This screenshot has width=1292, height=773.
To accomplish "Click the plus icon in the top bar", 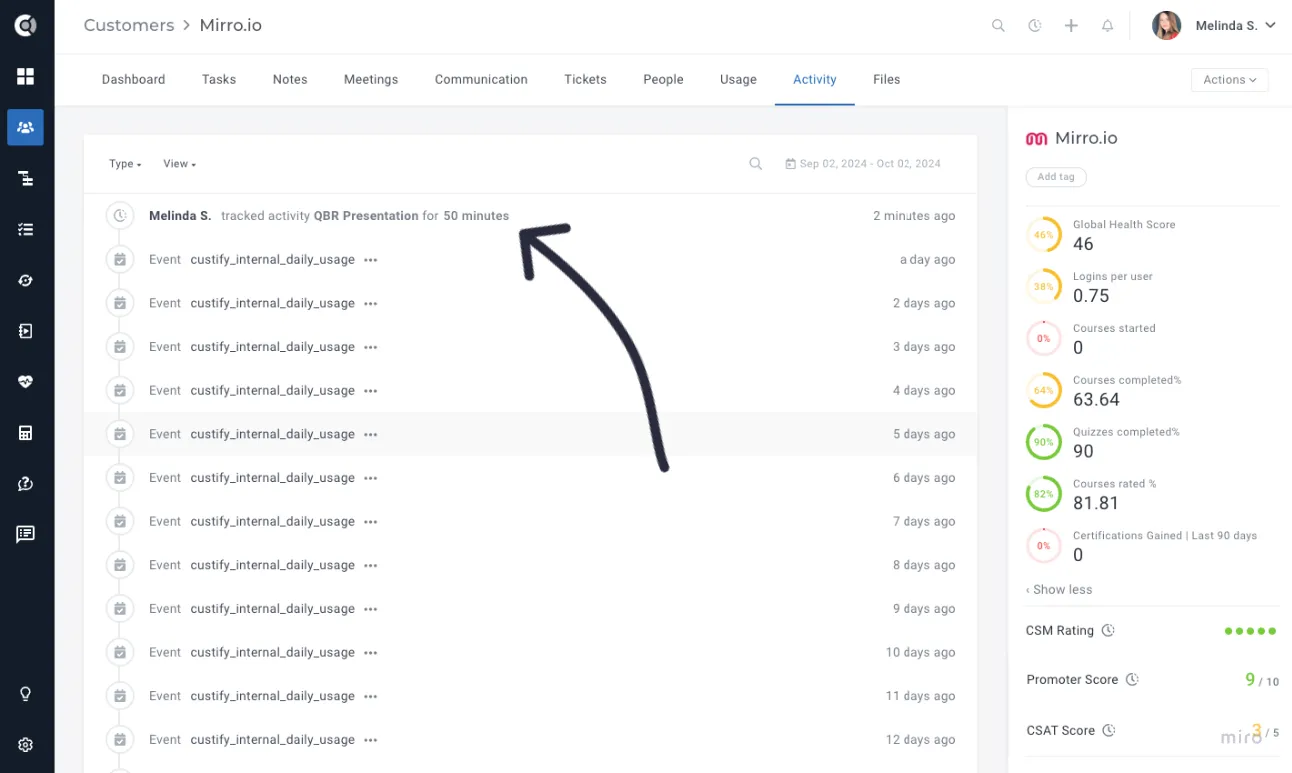I will (1071, 26).
